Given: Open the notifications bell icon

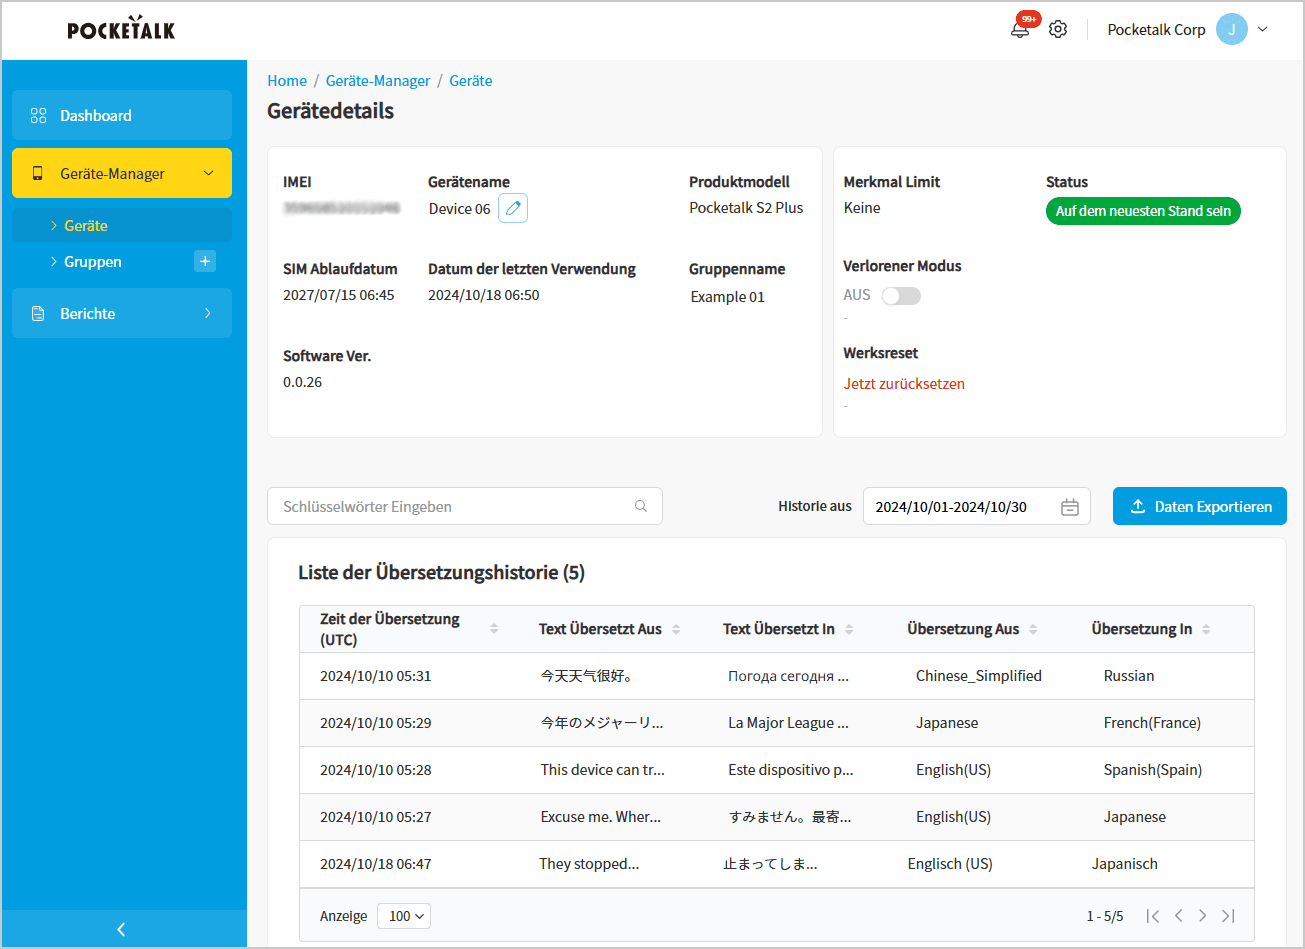Looking at the screenshot, I should click(x=1020, y=30).
